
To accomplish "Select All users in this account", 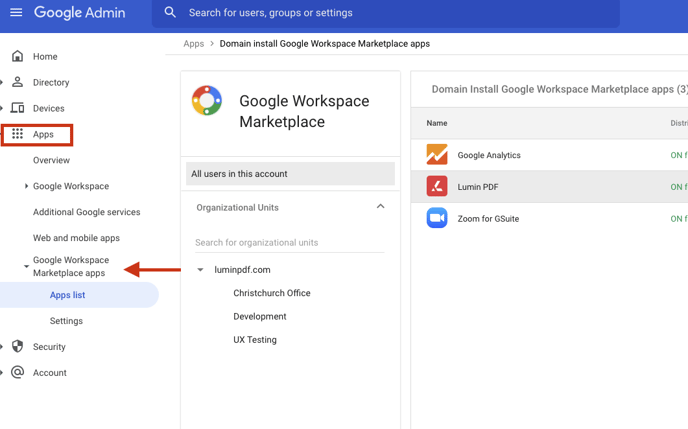I will tap(290, 174).
